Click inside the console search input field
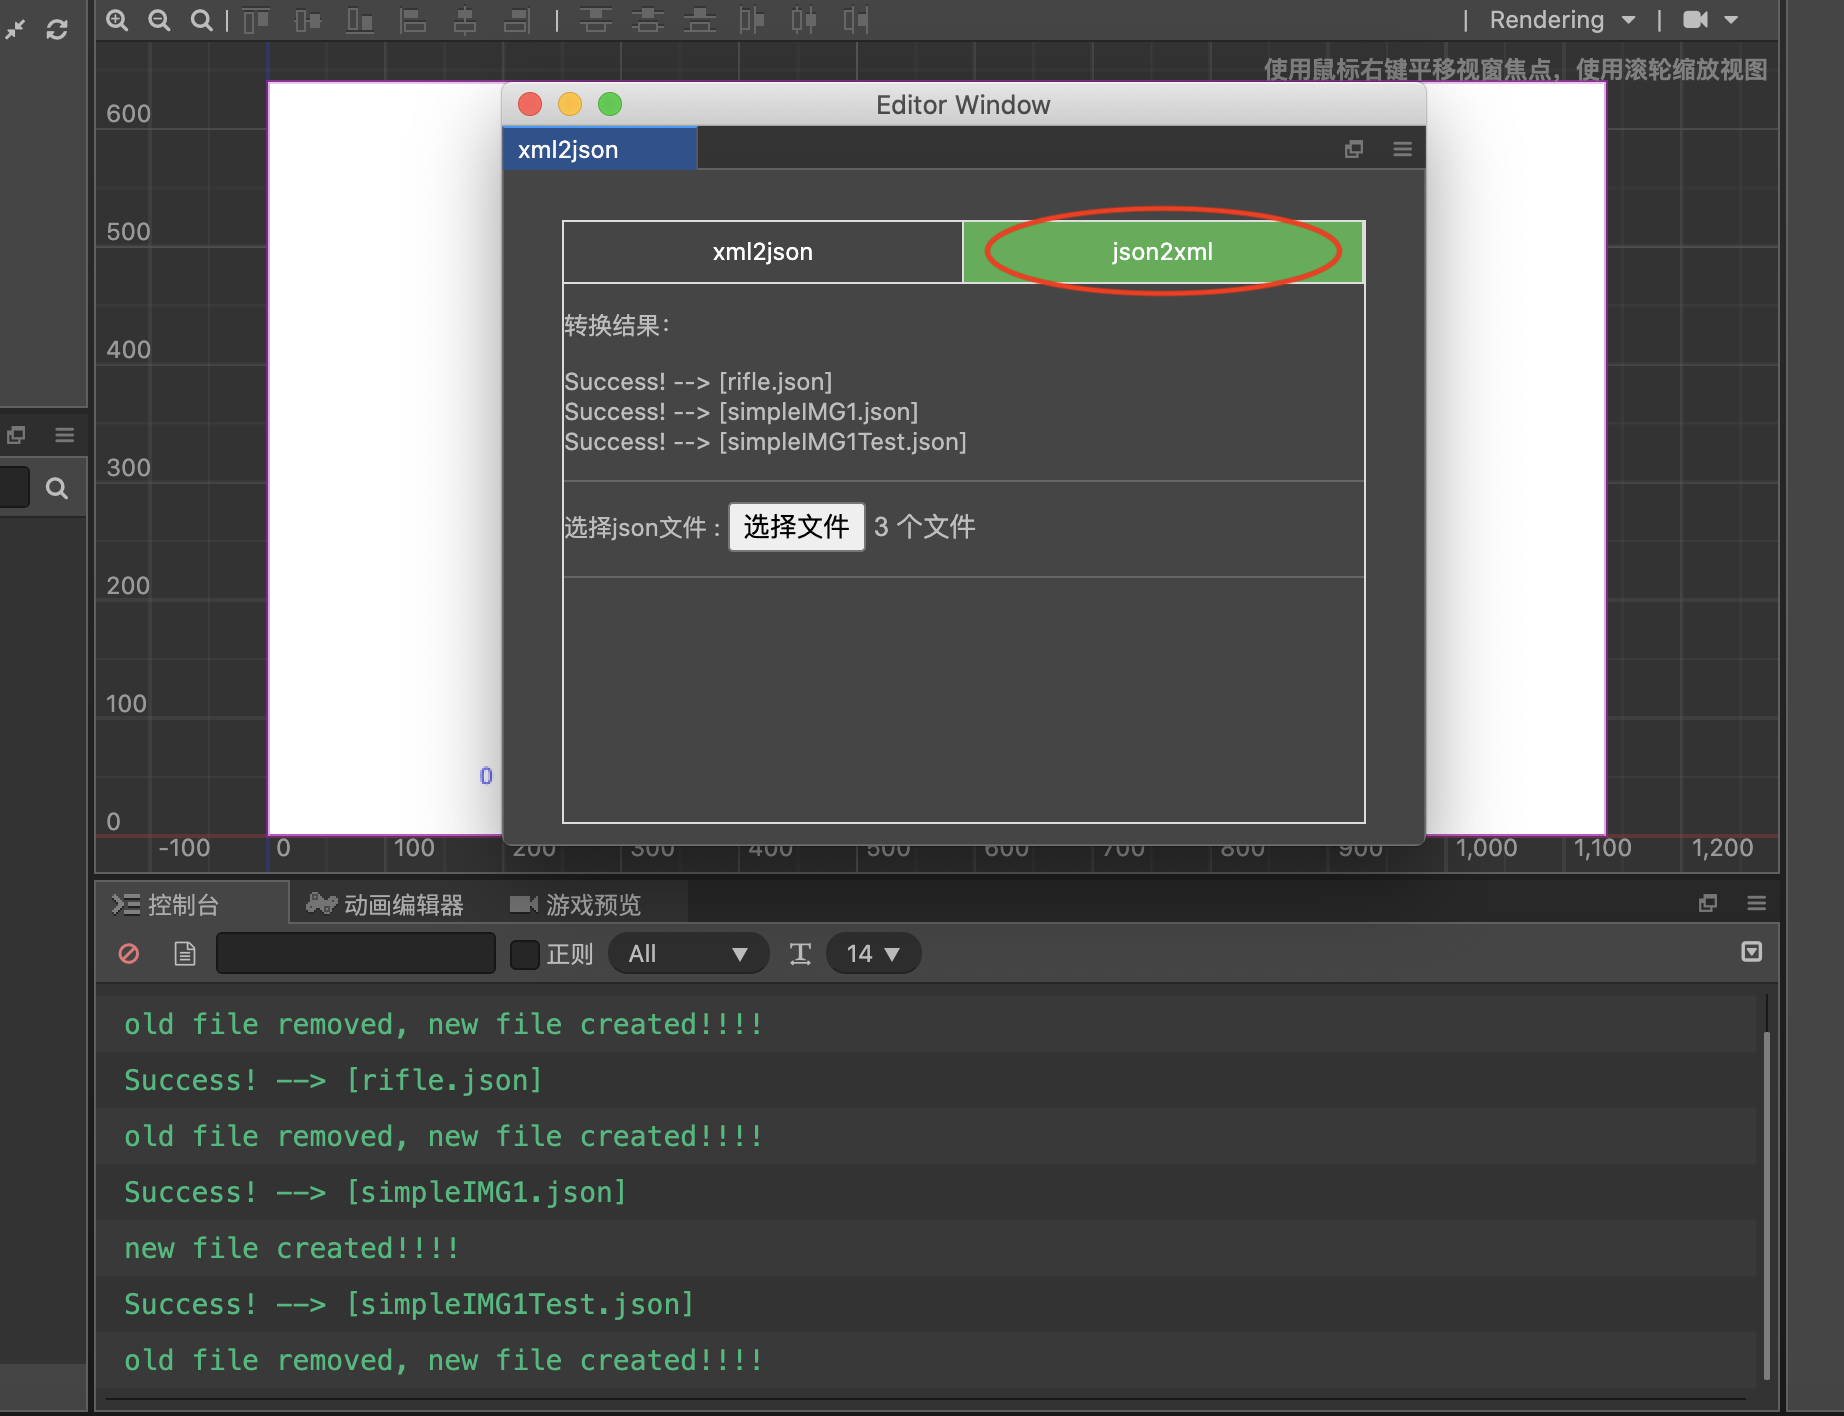Viewport: 1844px width, 1416px height. point(355,953)
